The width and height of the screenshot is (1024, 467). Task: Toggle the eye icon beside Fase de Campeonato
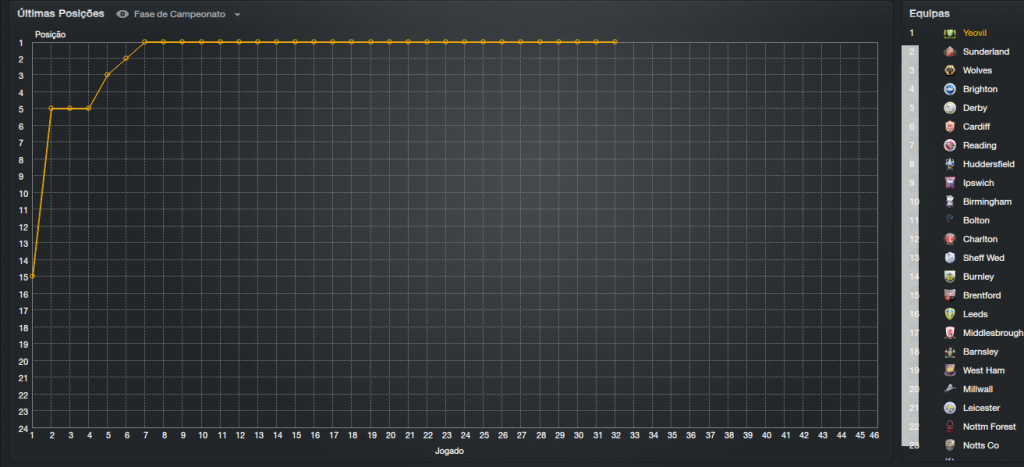click(122, 15)
